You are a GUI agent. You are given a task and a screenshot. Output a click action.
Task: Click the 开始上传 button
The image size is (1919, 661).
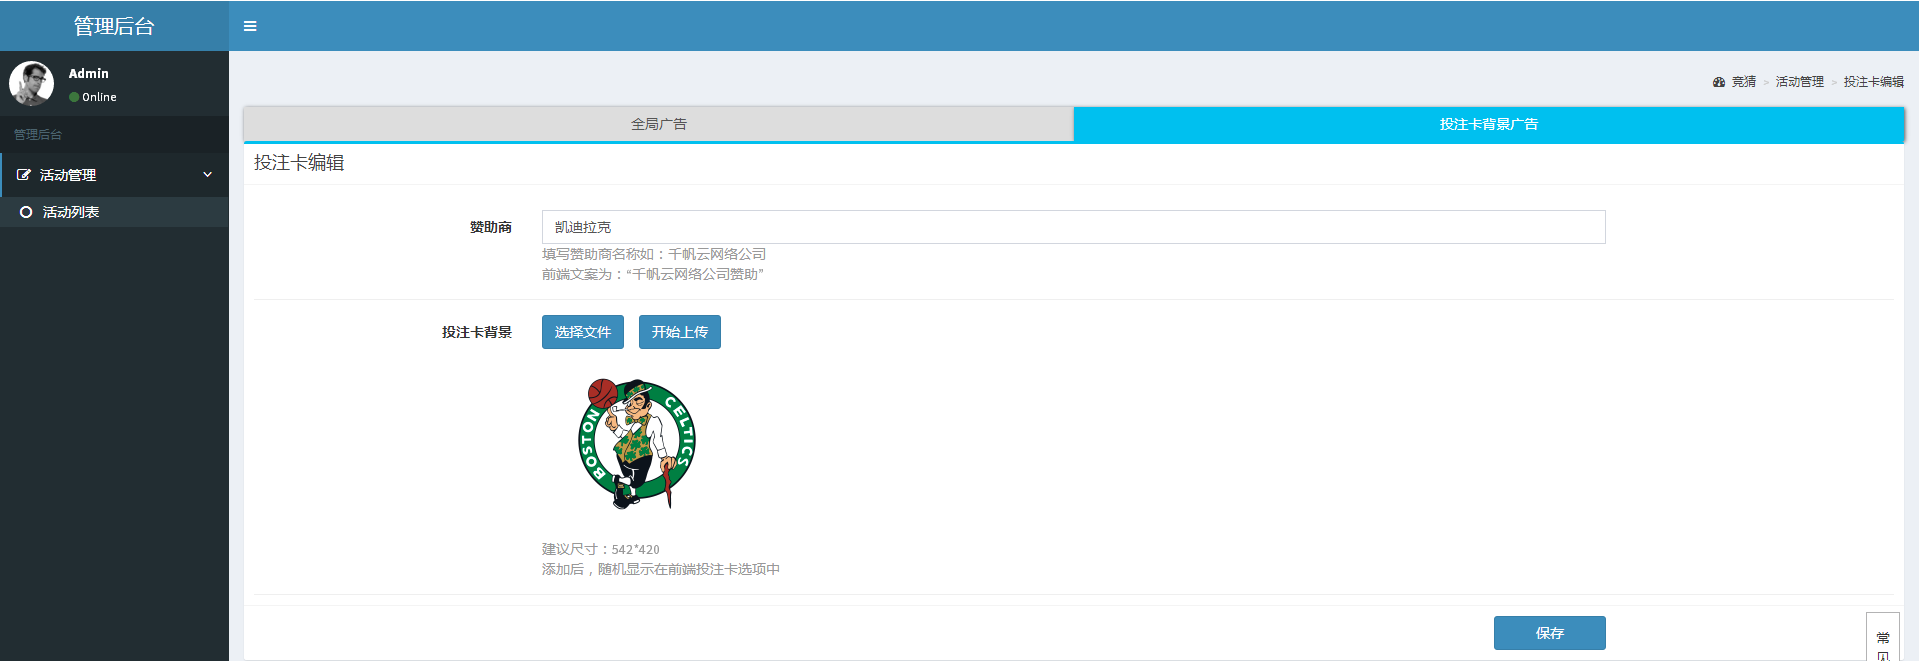coord(680,332)
